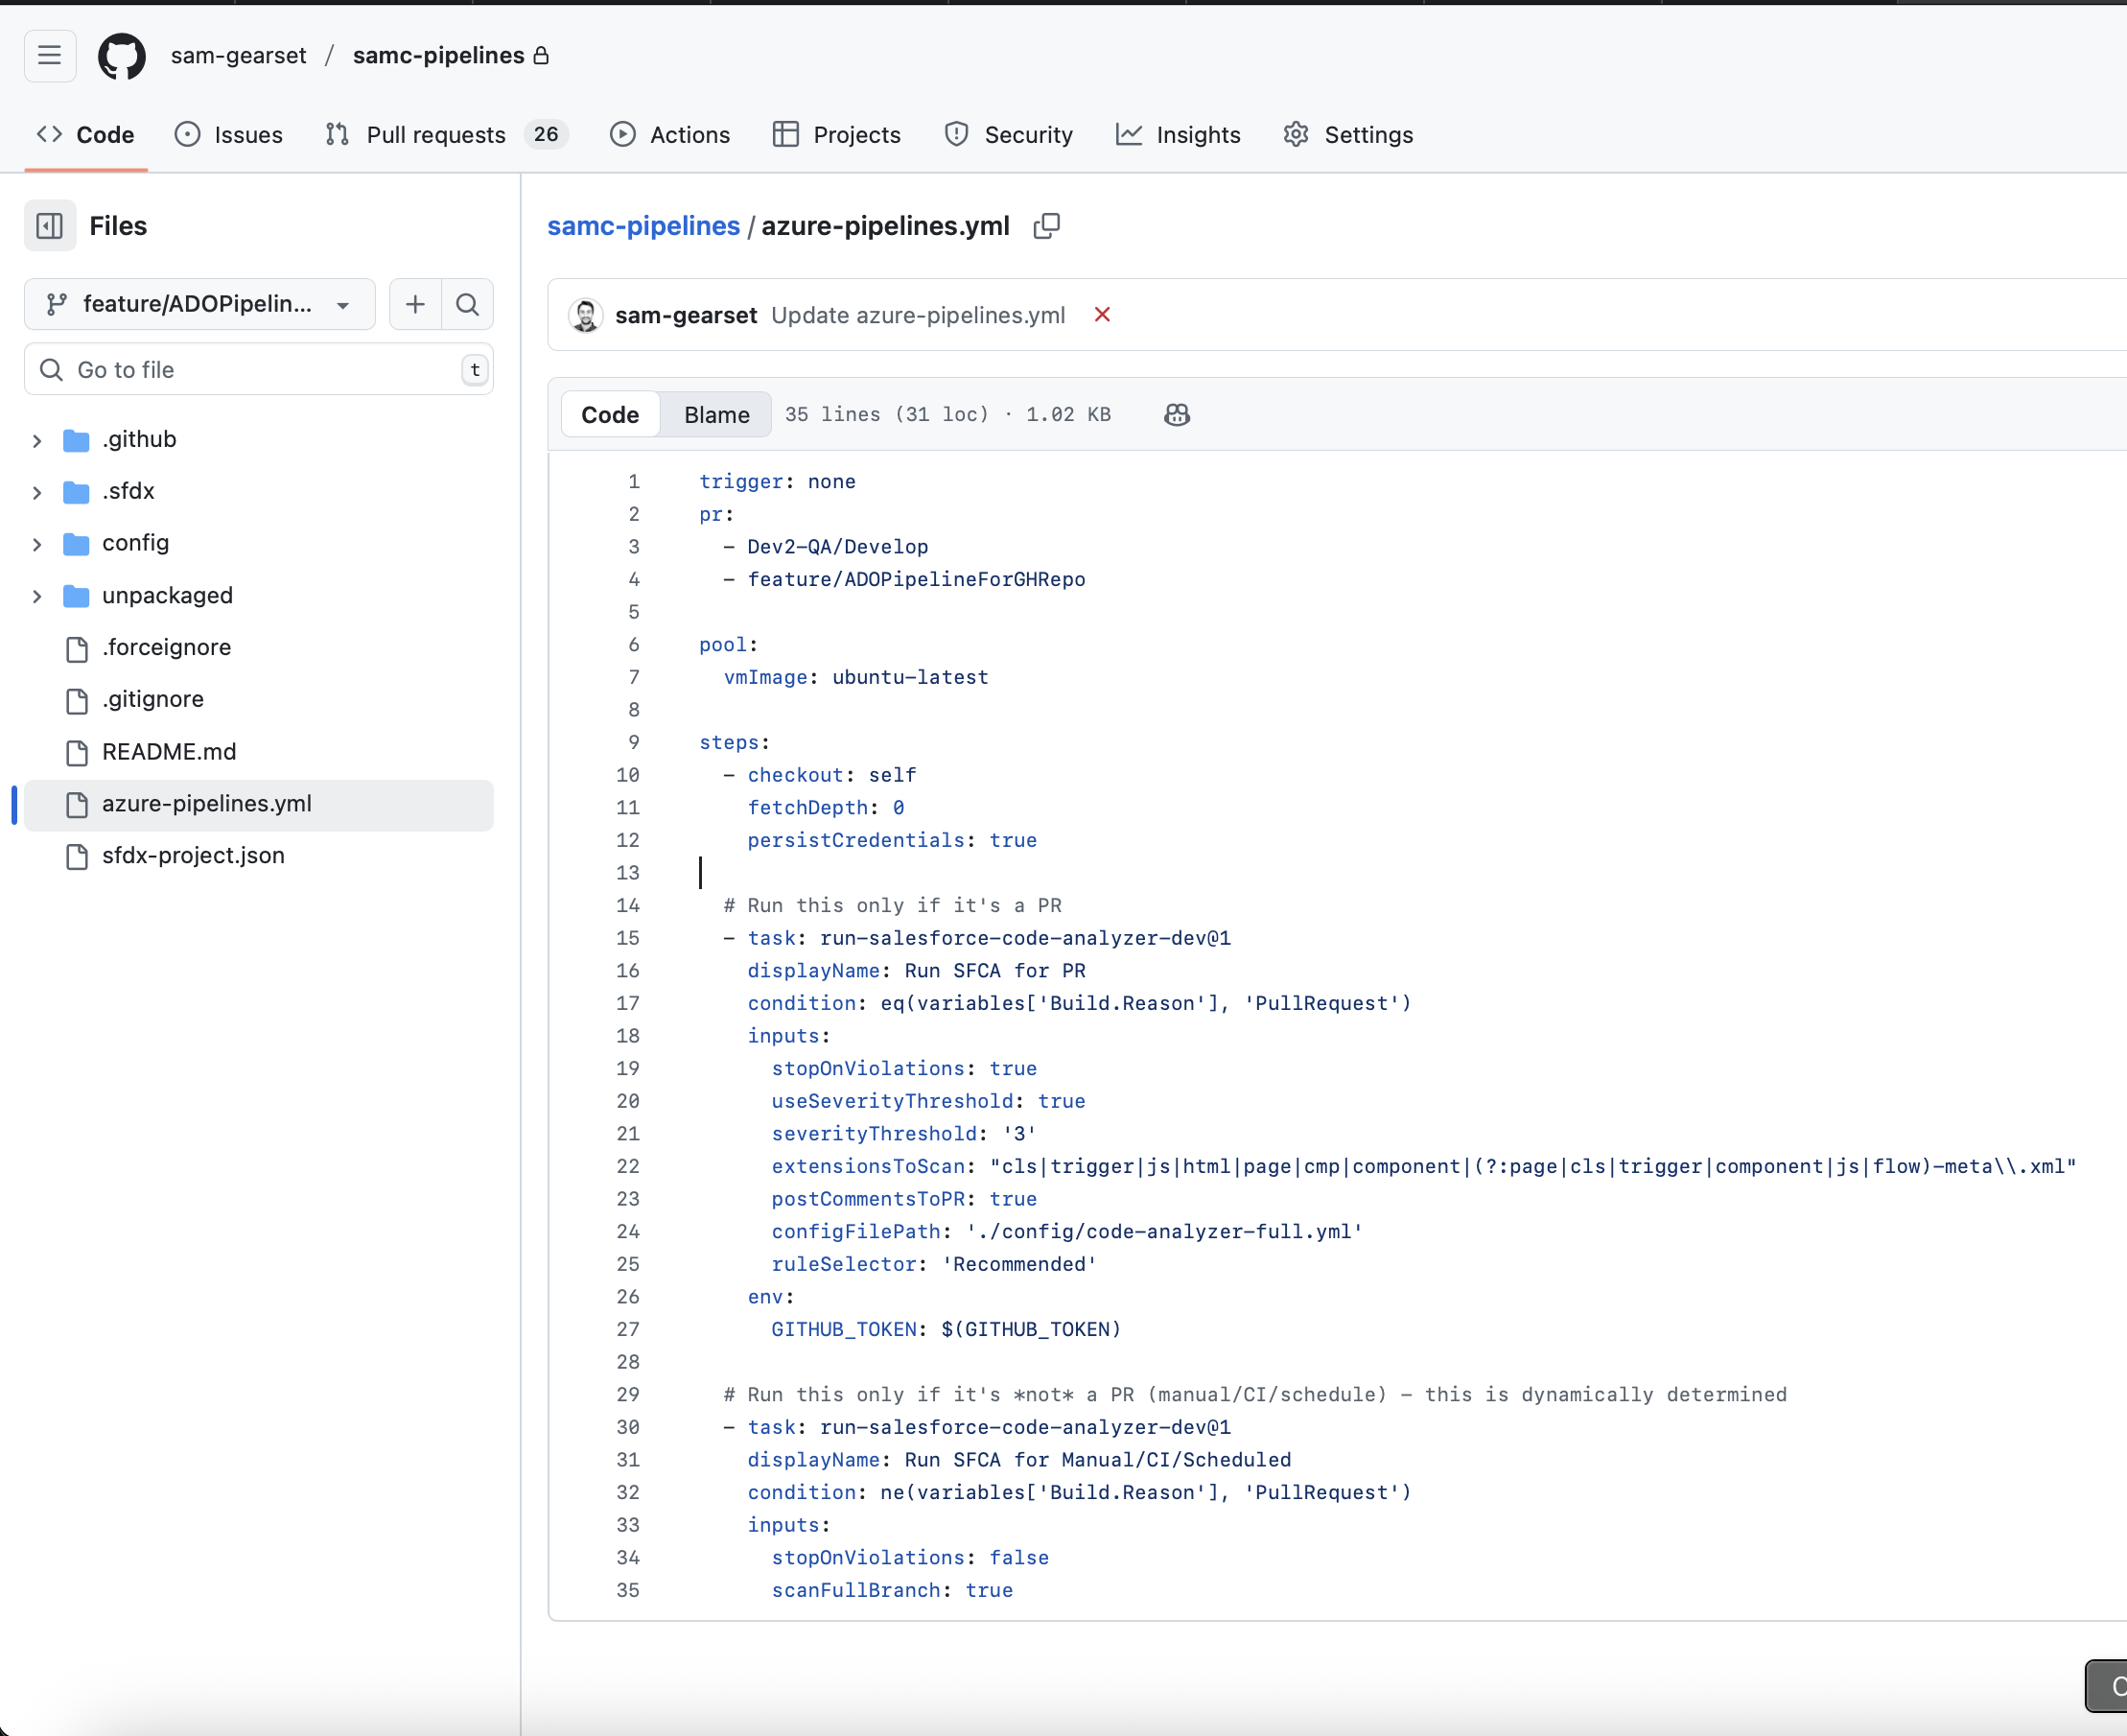Click the red failed status X icon
The height and width of the screenshot is (1736, 2127).
pyautogui.click(x=1102, y=315)
